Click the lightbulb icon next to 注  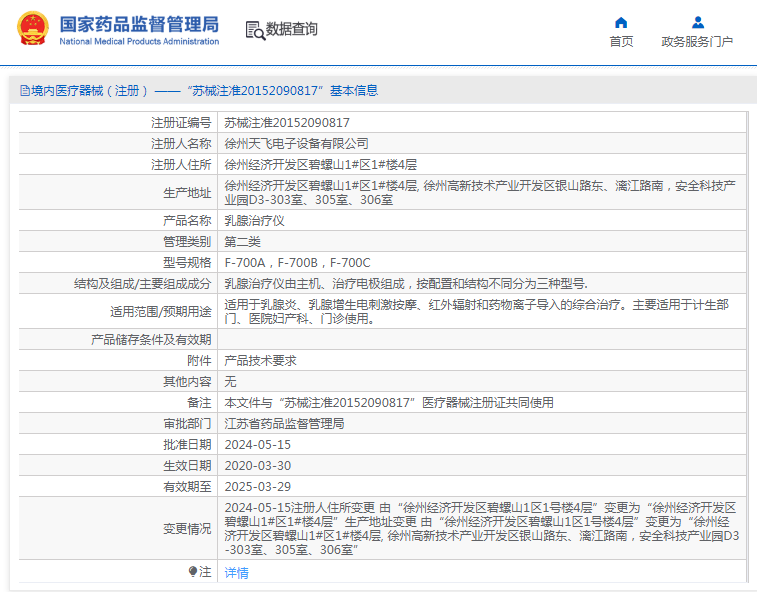pyautogui.click(x=193, y=572)
